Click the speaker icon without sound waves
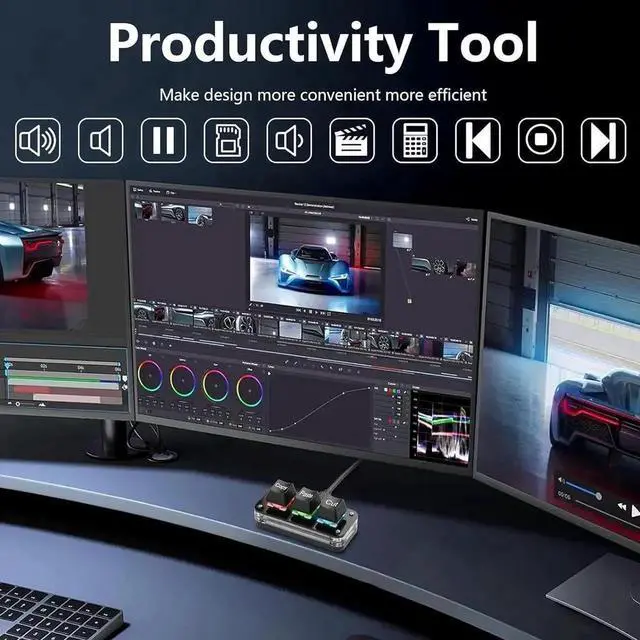This screenshot has height=640, width=640. tap(101, 141)
